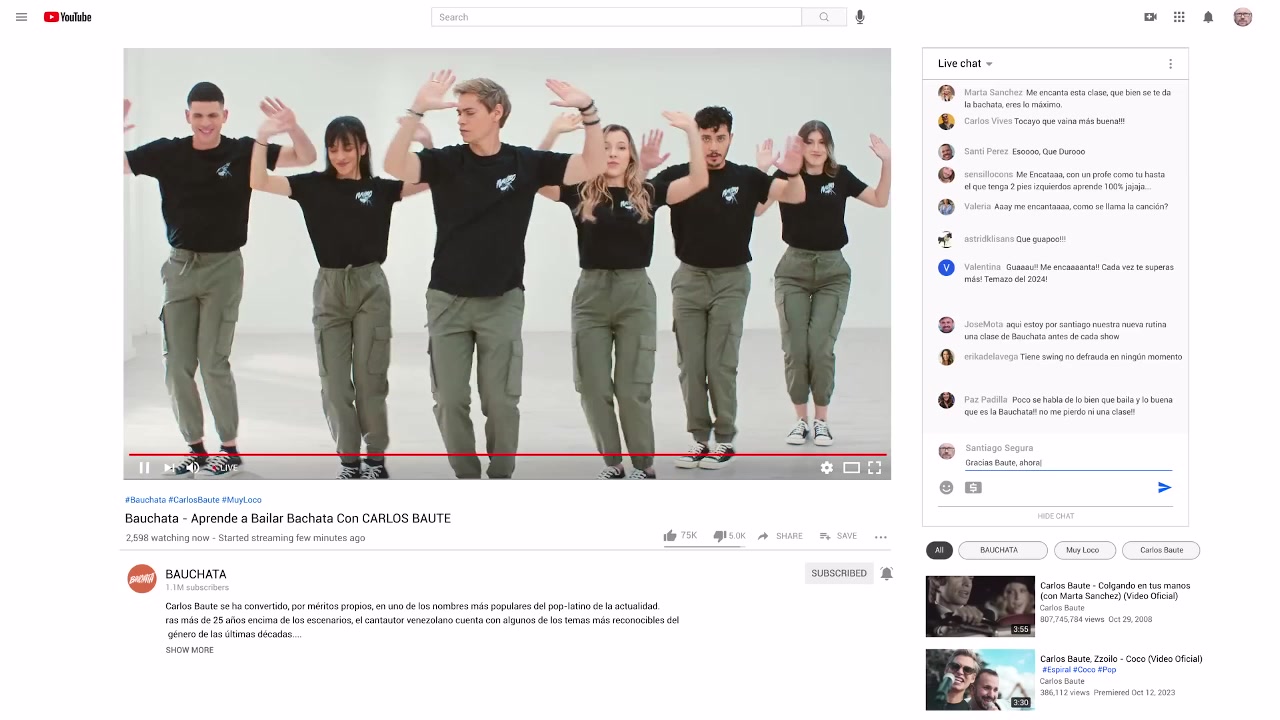Hide the live chat panel

tap(1056, 516)
